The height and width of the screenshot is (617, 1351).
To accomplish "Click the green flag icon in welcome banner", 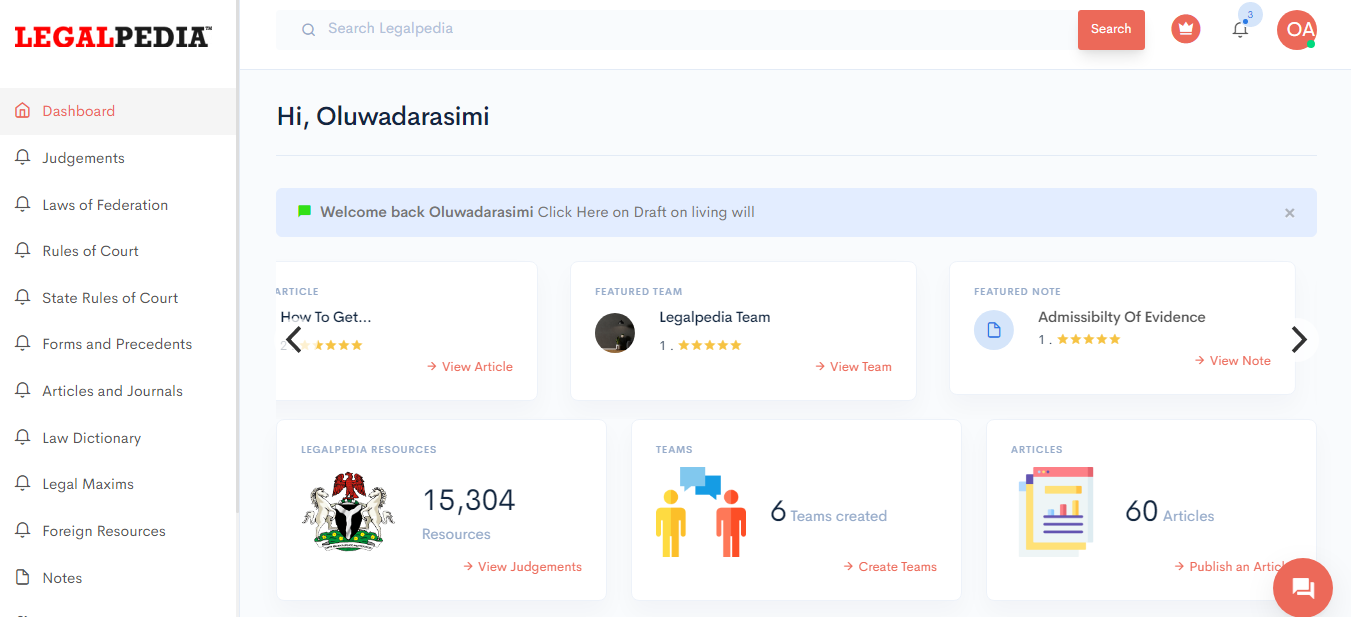I will [x=304, y=212].
